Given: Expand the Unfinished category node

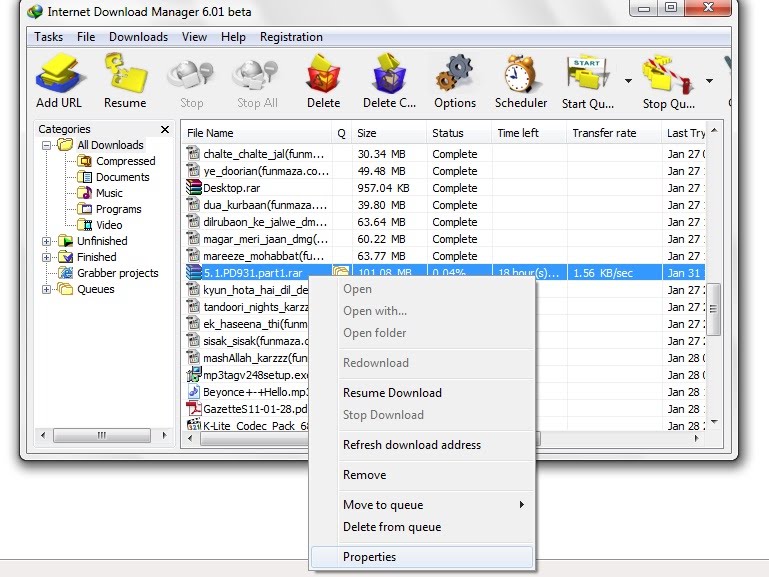Looking at the screenshot, I should (47, 241).
